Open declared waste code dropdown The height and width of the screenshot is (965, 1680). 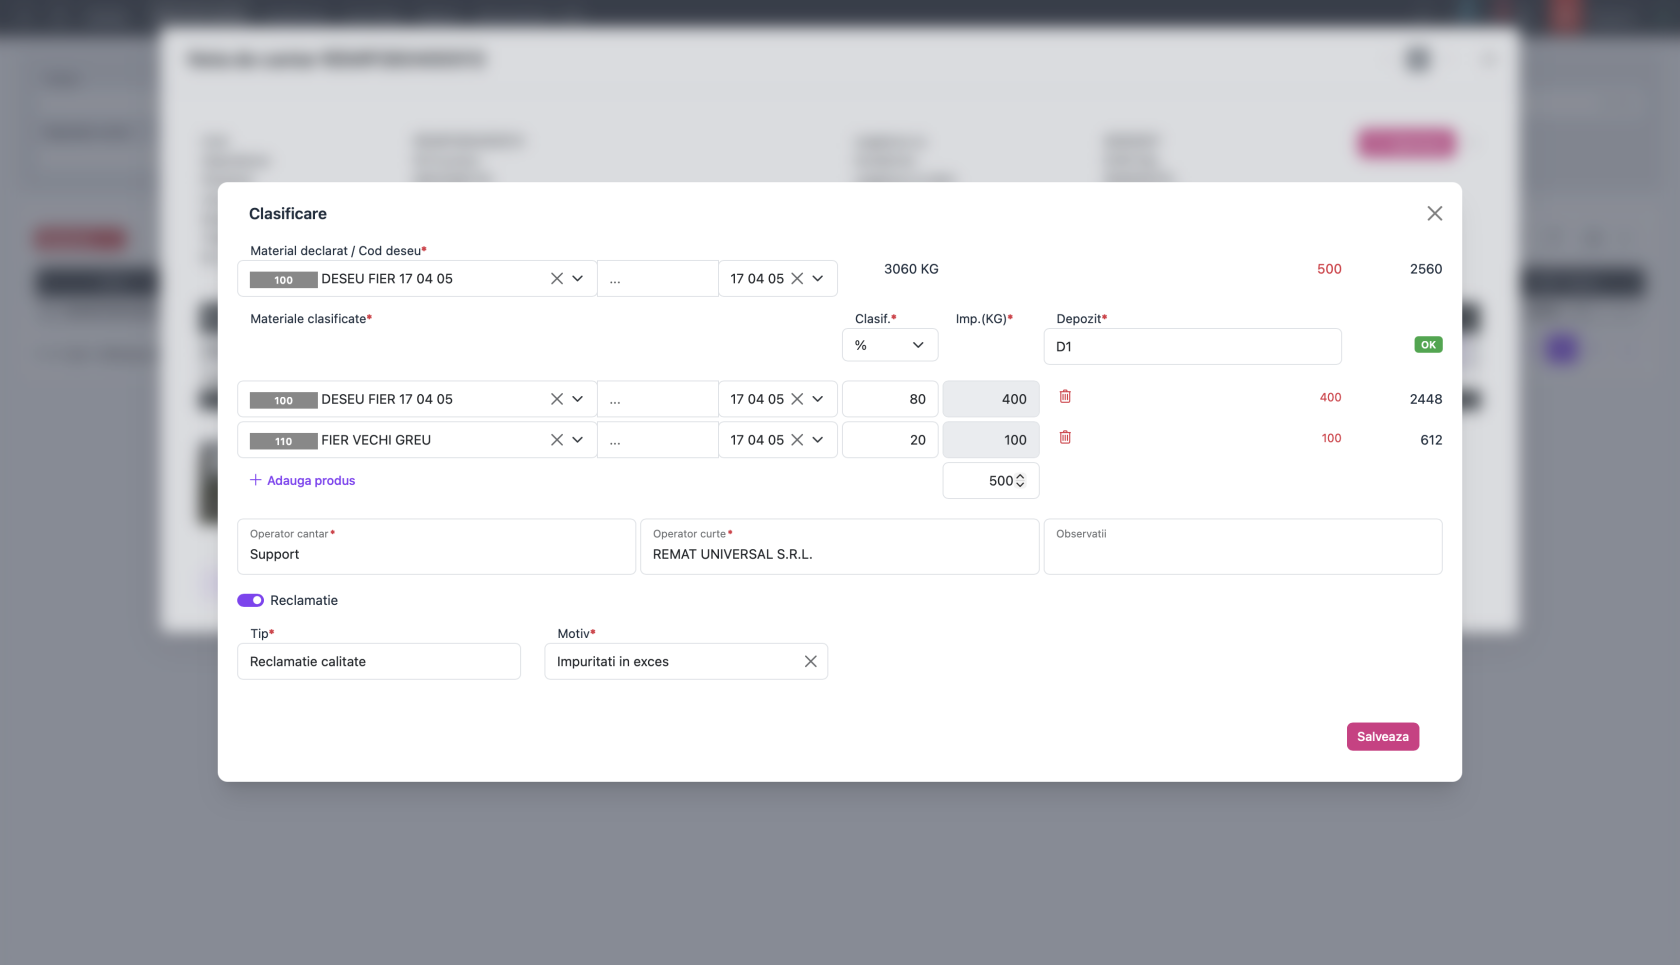(x=818, y=279)
